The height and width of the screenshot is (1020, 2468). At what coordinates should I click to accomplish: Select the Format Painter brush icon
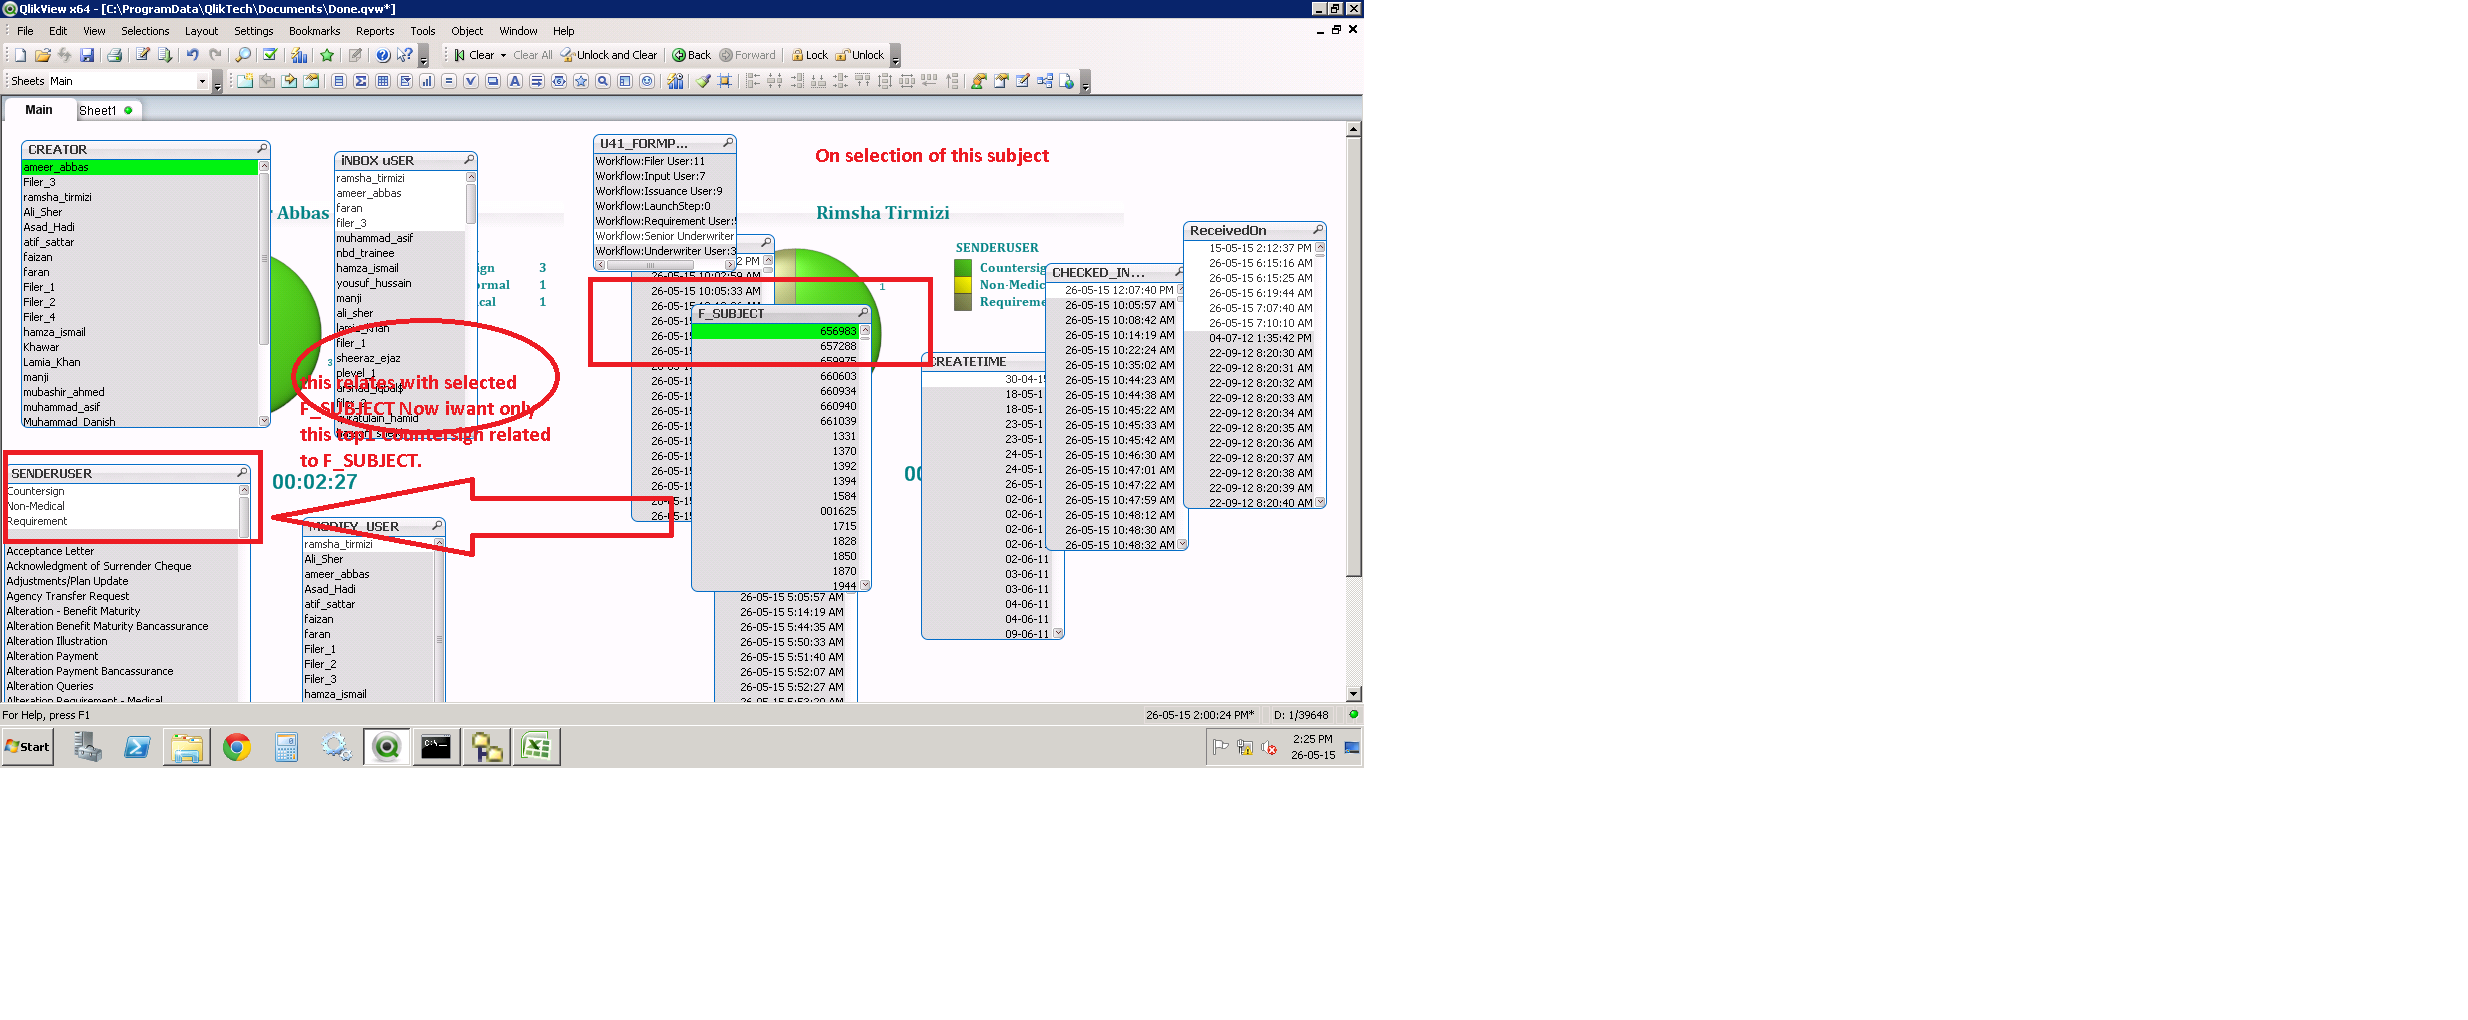703,81
